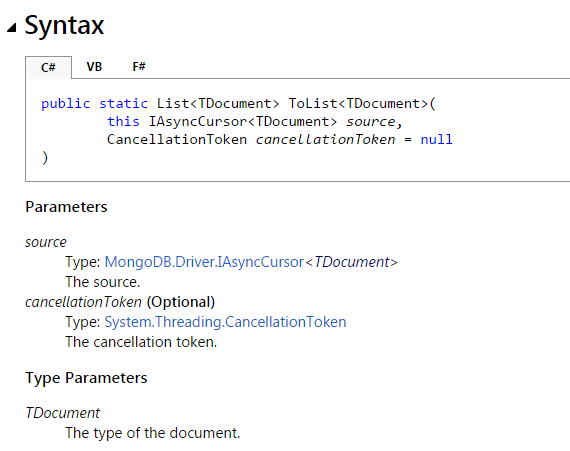This screenshot has width=570, height=451.
Task: Click the Type Parameters subheading
Action: pyautogui.click(x=86, y=378)
